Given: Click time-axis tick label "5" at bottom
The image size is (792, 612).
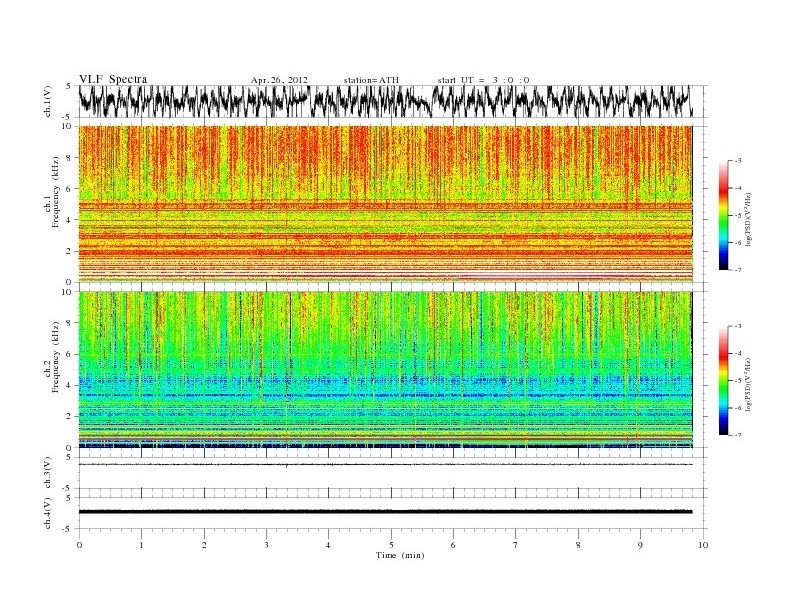Looking at the screenshot, I should [x=391, y=545].
